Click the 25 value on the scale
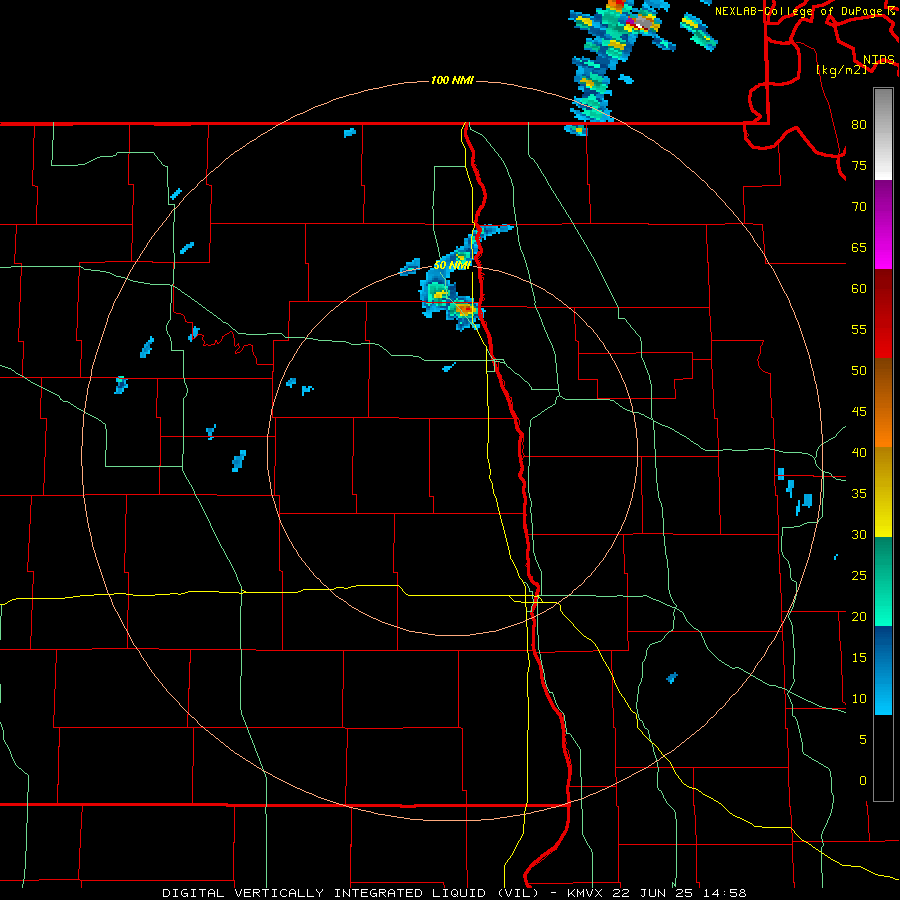Viewport: 900px width, 900px height. tap(859, 576)
